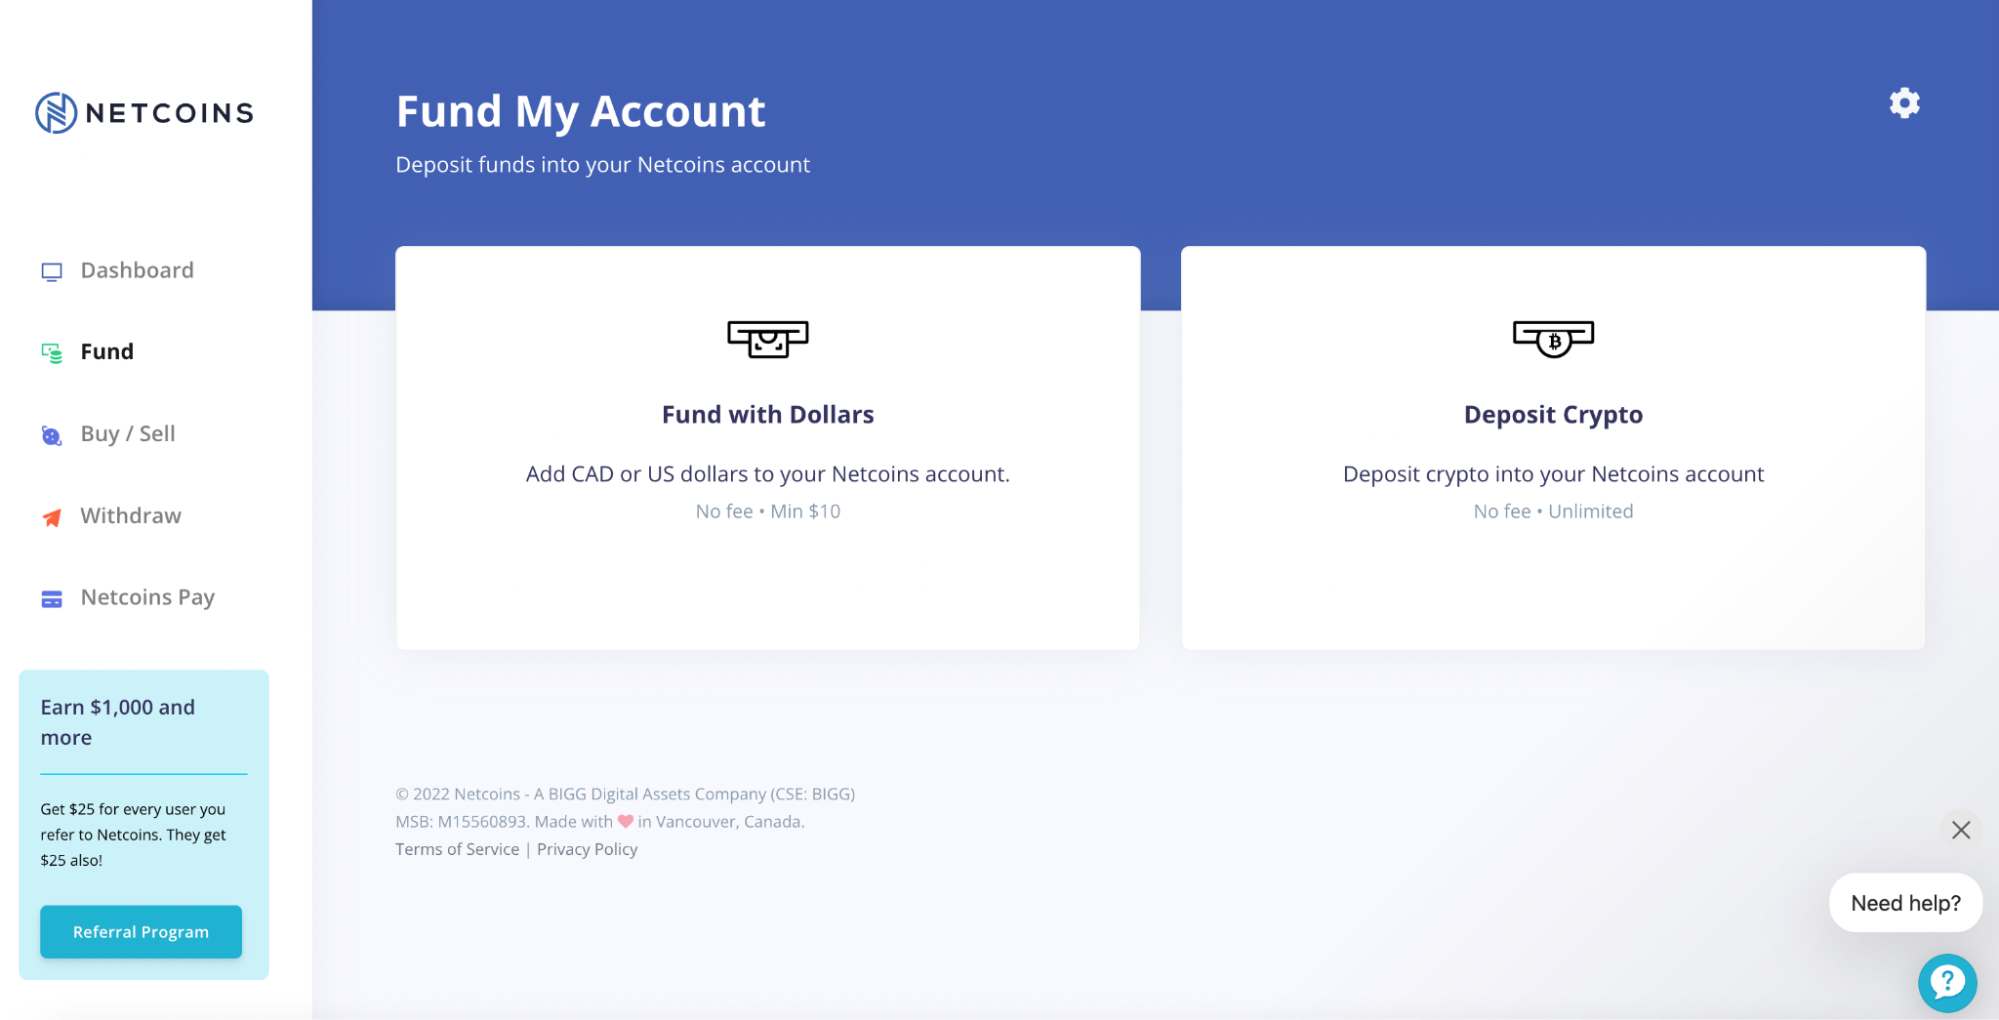
Task: Open the help chat bubble icon
Action: coord(1947,983)
